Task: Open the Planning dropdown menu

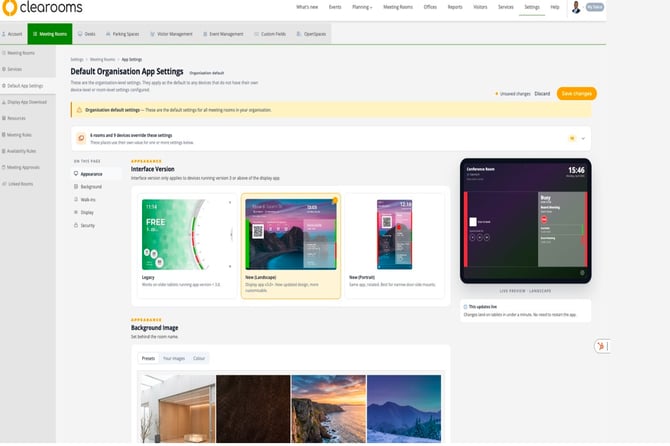Action: (x=362, y=7)
